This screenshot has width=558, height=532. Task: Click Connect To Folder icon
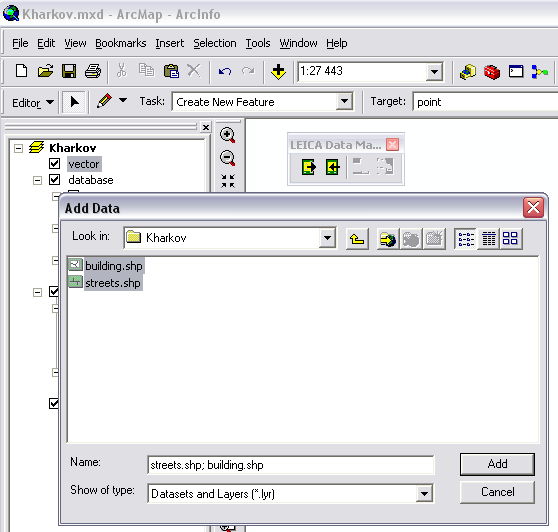[388, 239]
